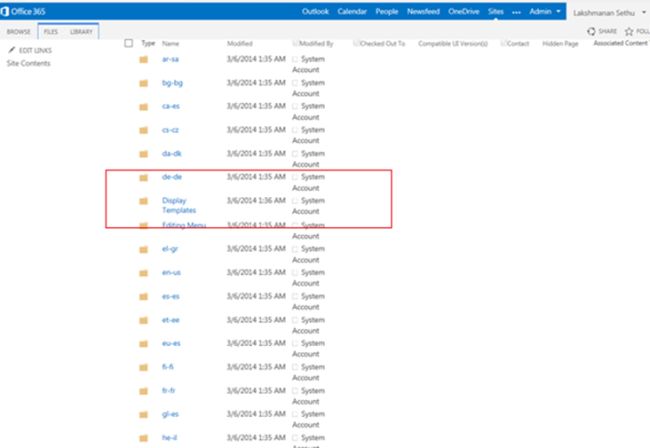
Task: Click the Display Templates folder icon
Action: point(143,201)
